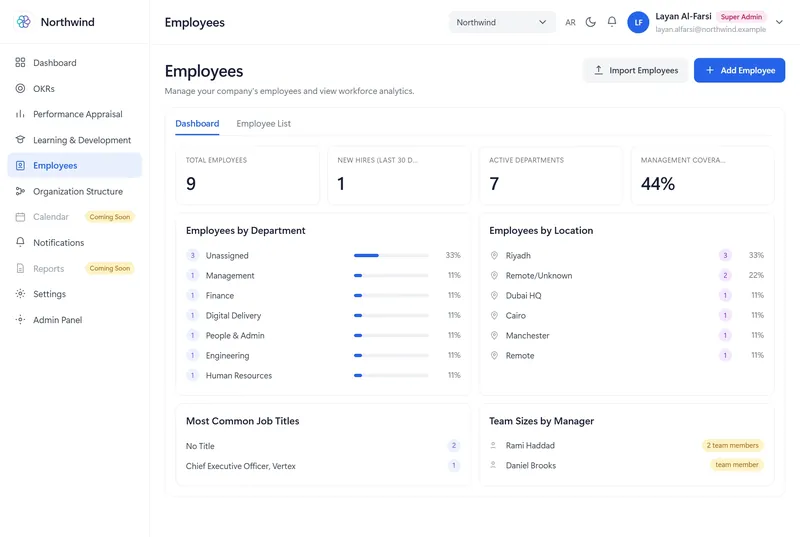Expand the user account menu chevron
The image size is (800, 537).
(x=779, y=22)
